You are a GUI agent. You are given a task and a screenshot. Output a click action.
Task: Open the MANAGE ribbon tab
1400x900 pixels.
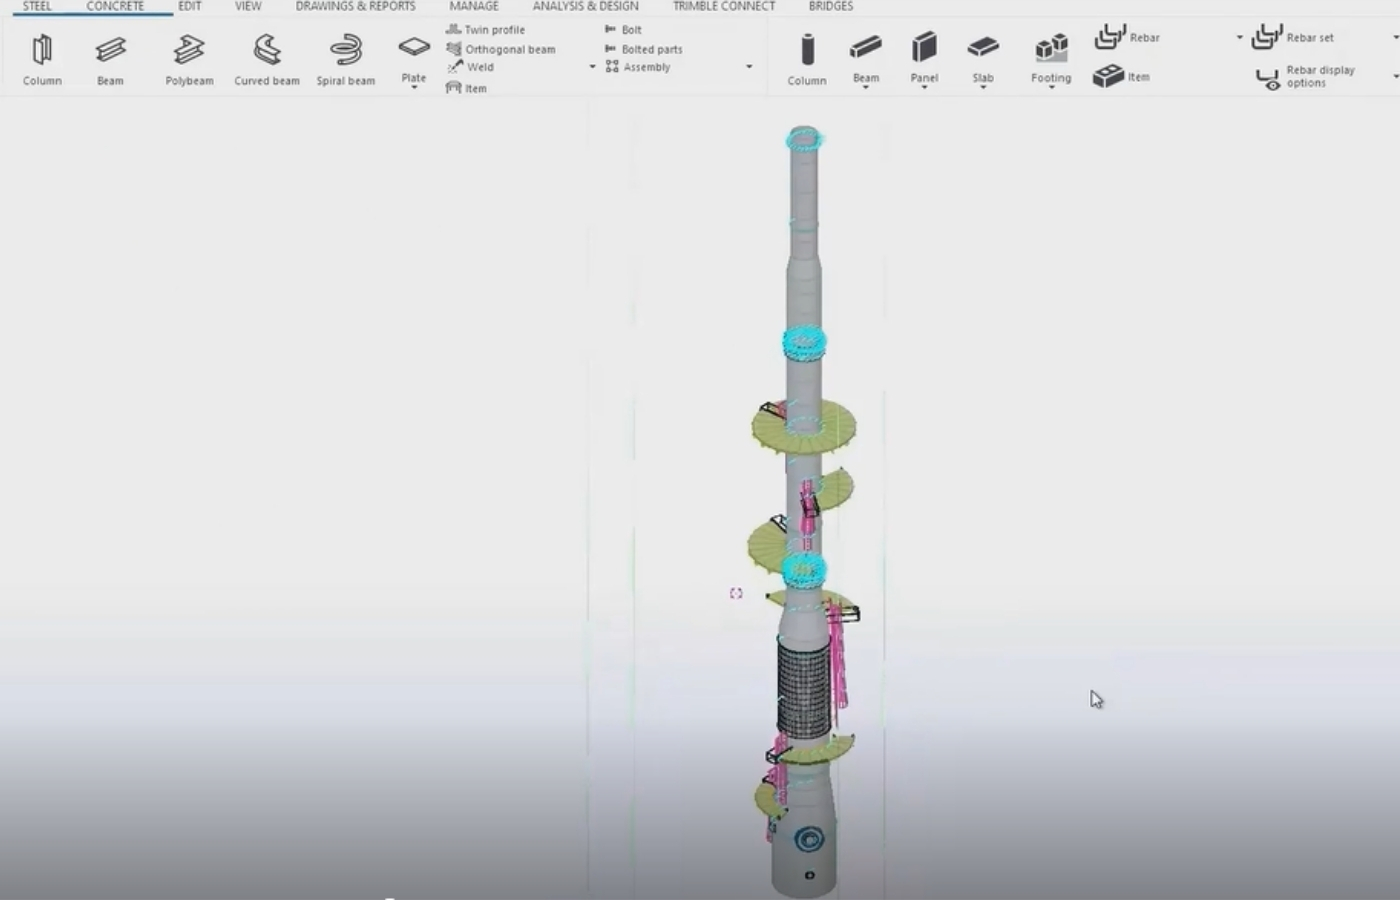click(x=474, y=6)
